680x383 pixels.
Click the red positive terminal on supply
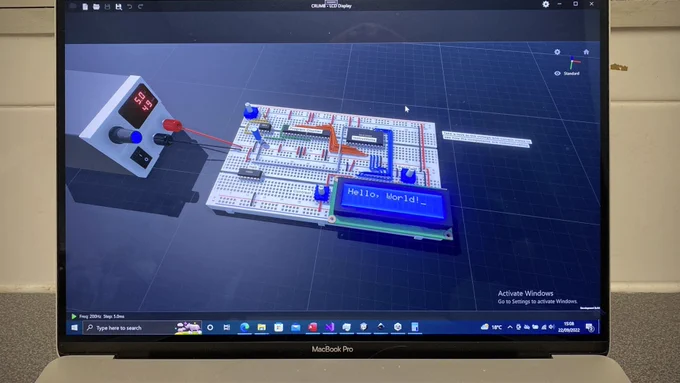[x=172, y=126]
